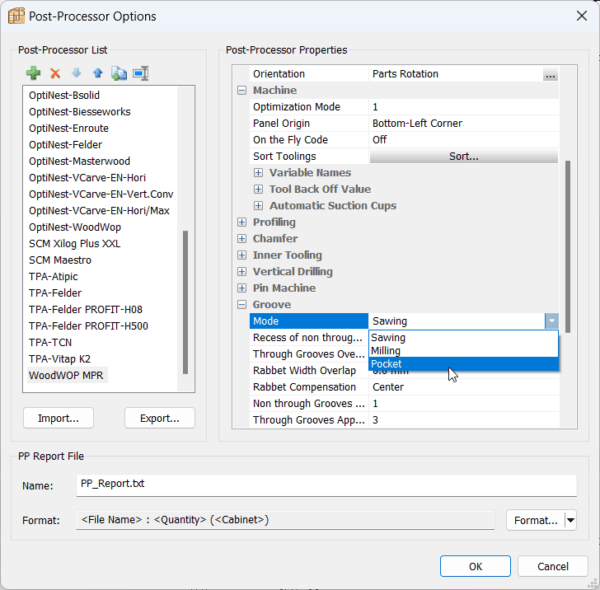Viewport: 600px width, 590px height.
Task: Click the green plus add post-processor icon
Action: coord(34,73)
